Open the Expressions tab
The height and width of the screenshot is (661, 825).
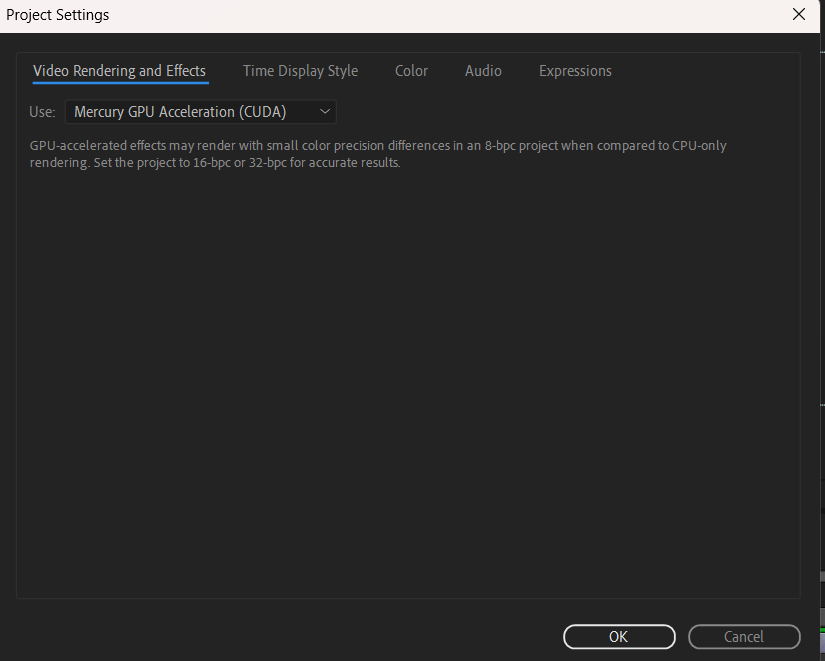click(x=575, y=70)
